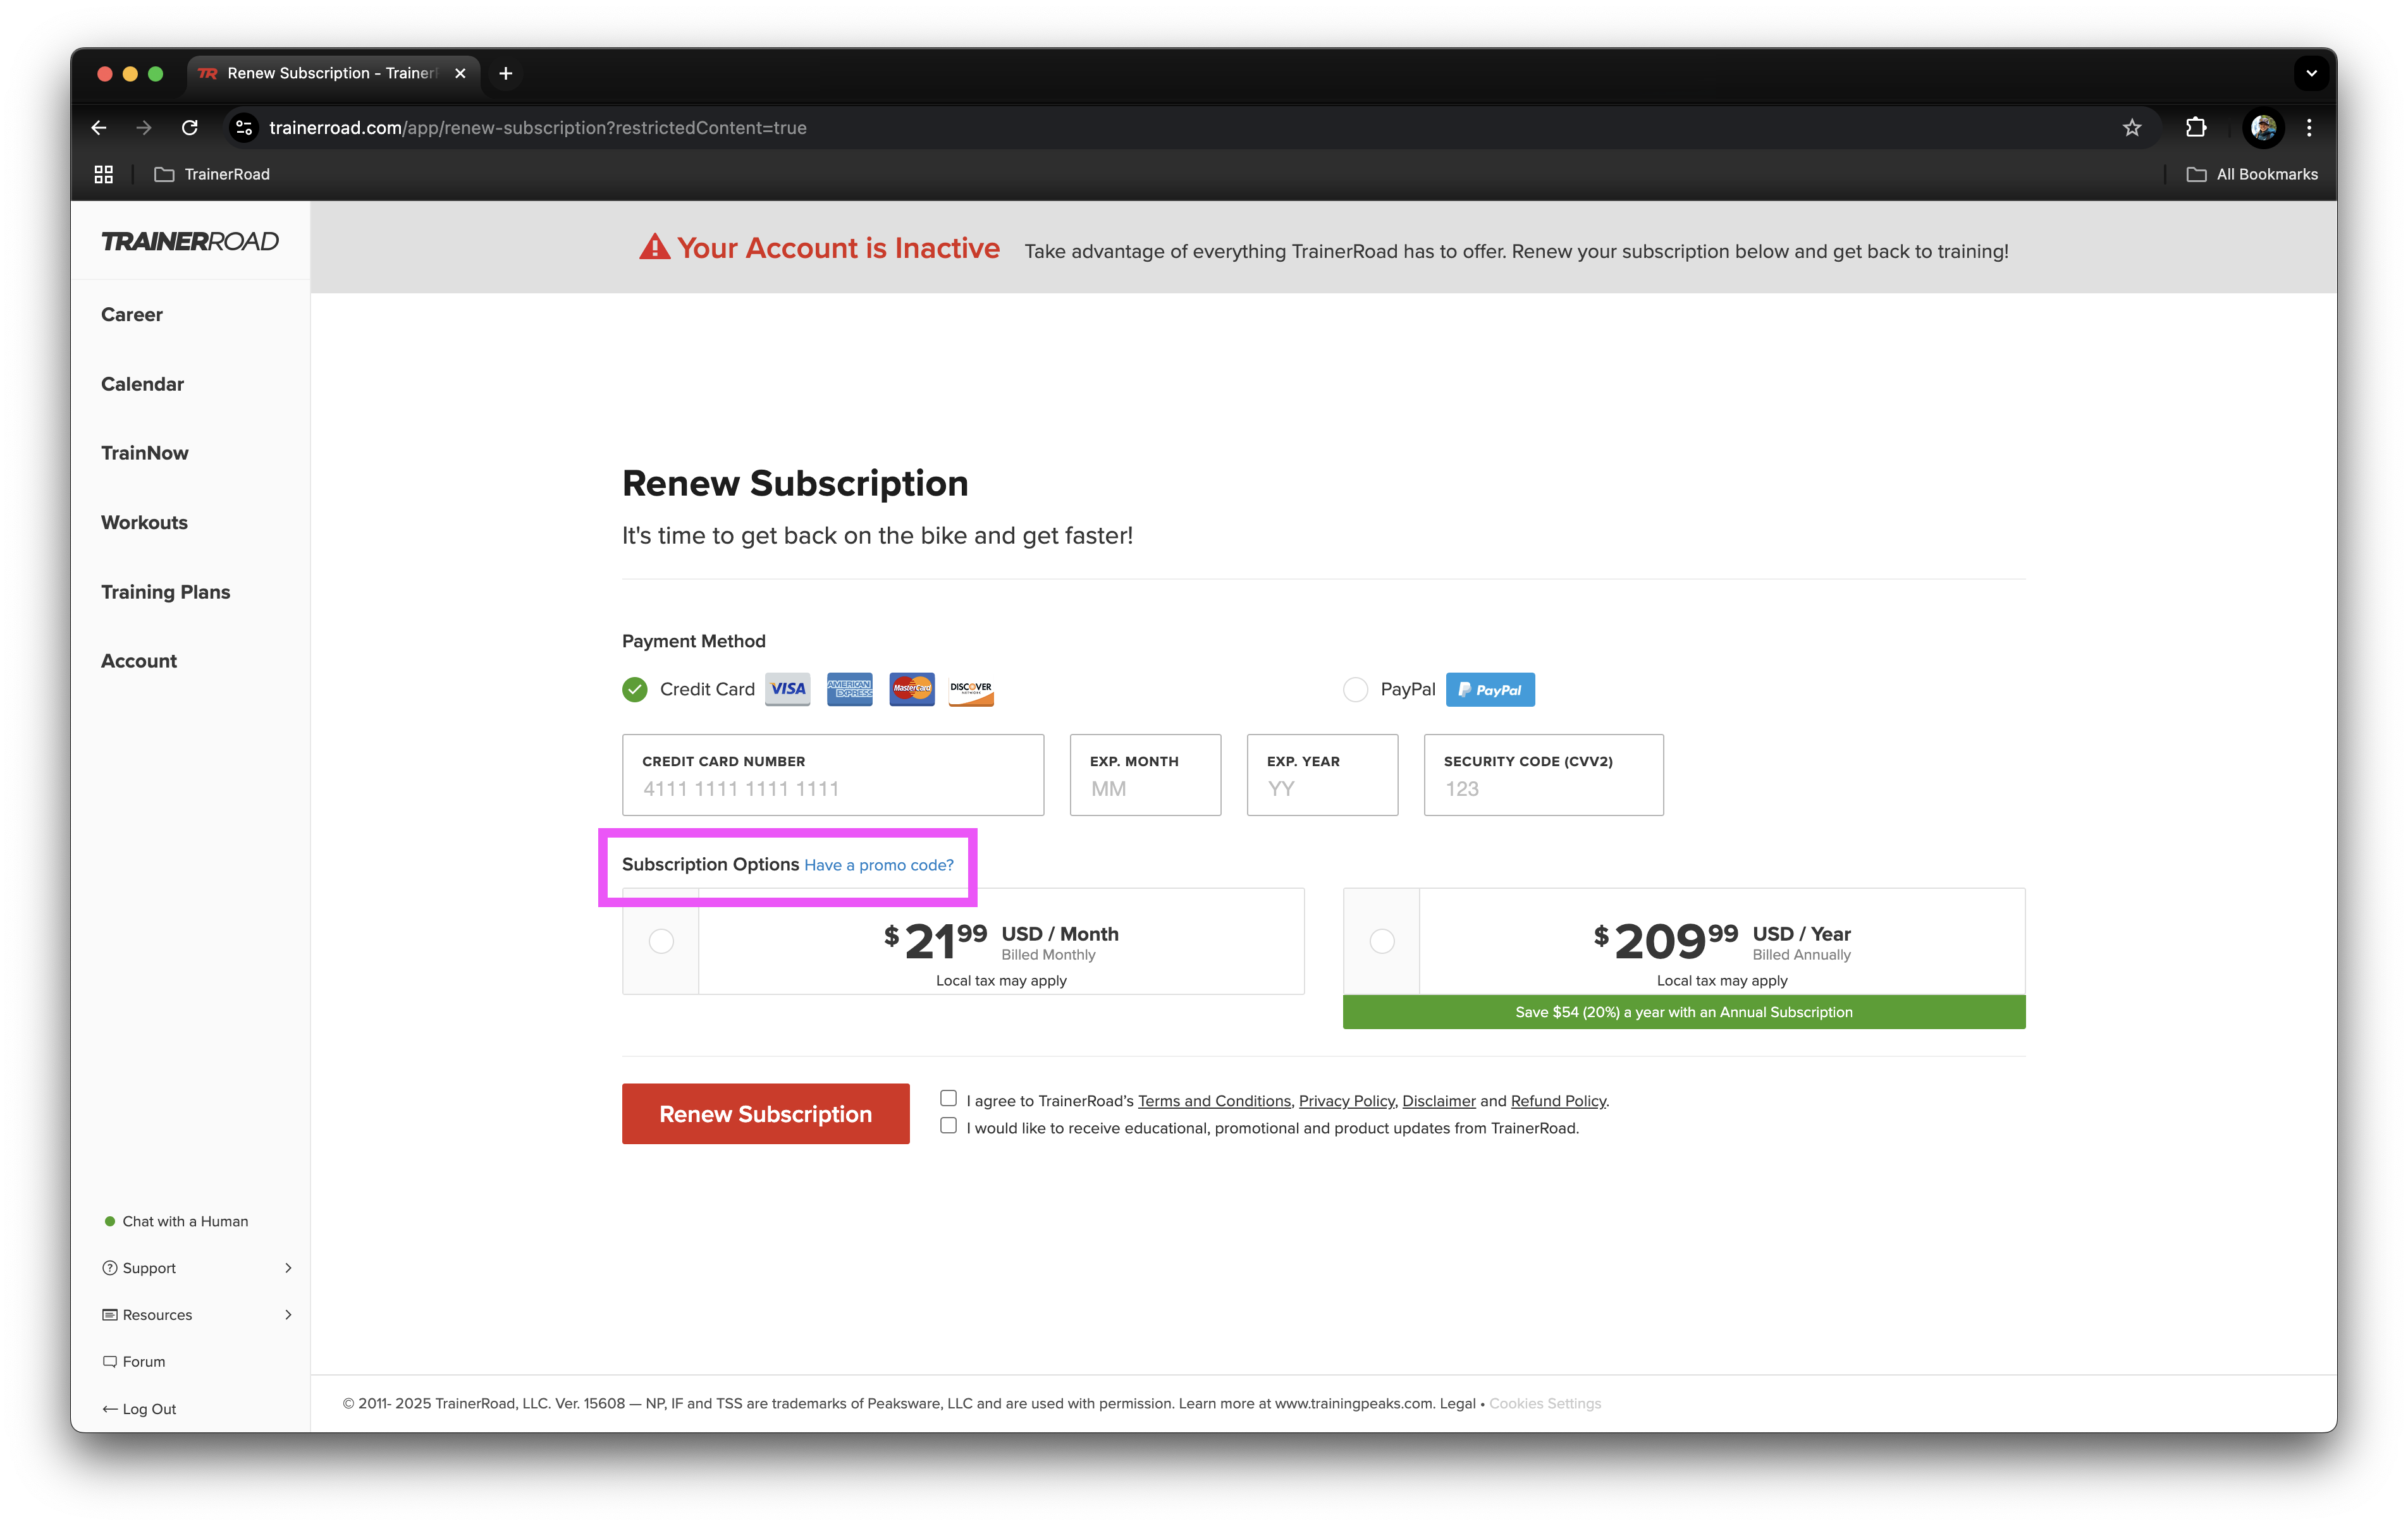This screenshot has width=2408, height=1526.
Task: Open Account from the sidebar
Action: (x=139, y=661)
